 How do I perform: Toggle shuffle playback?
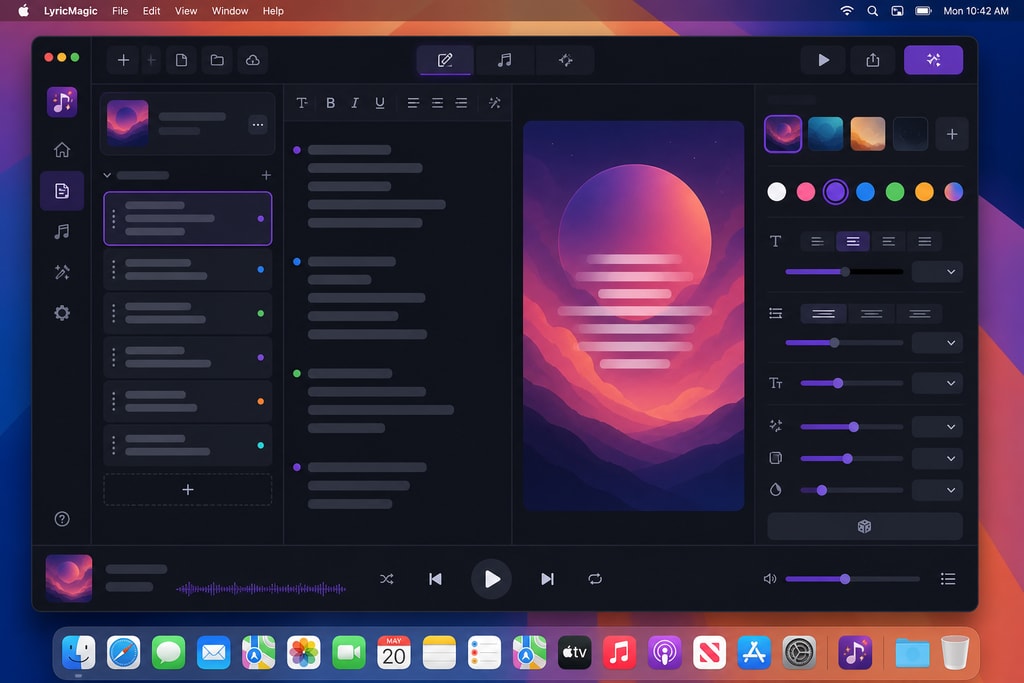tap(387, 579)
